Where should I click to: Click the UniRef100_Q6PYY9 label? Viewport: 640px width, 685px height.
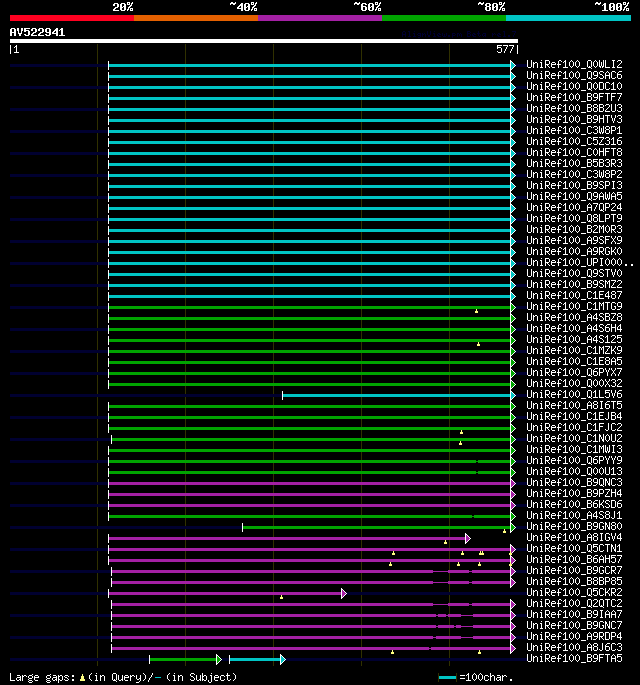[x=574, y=460]
